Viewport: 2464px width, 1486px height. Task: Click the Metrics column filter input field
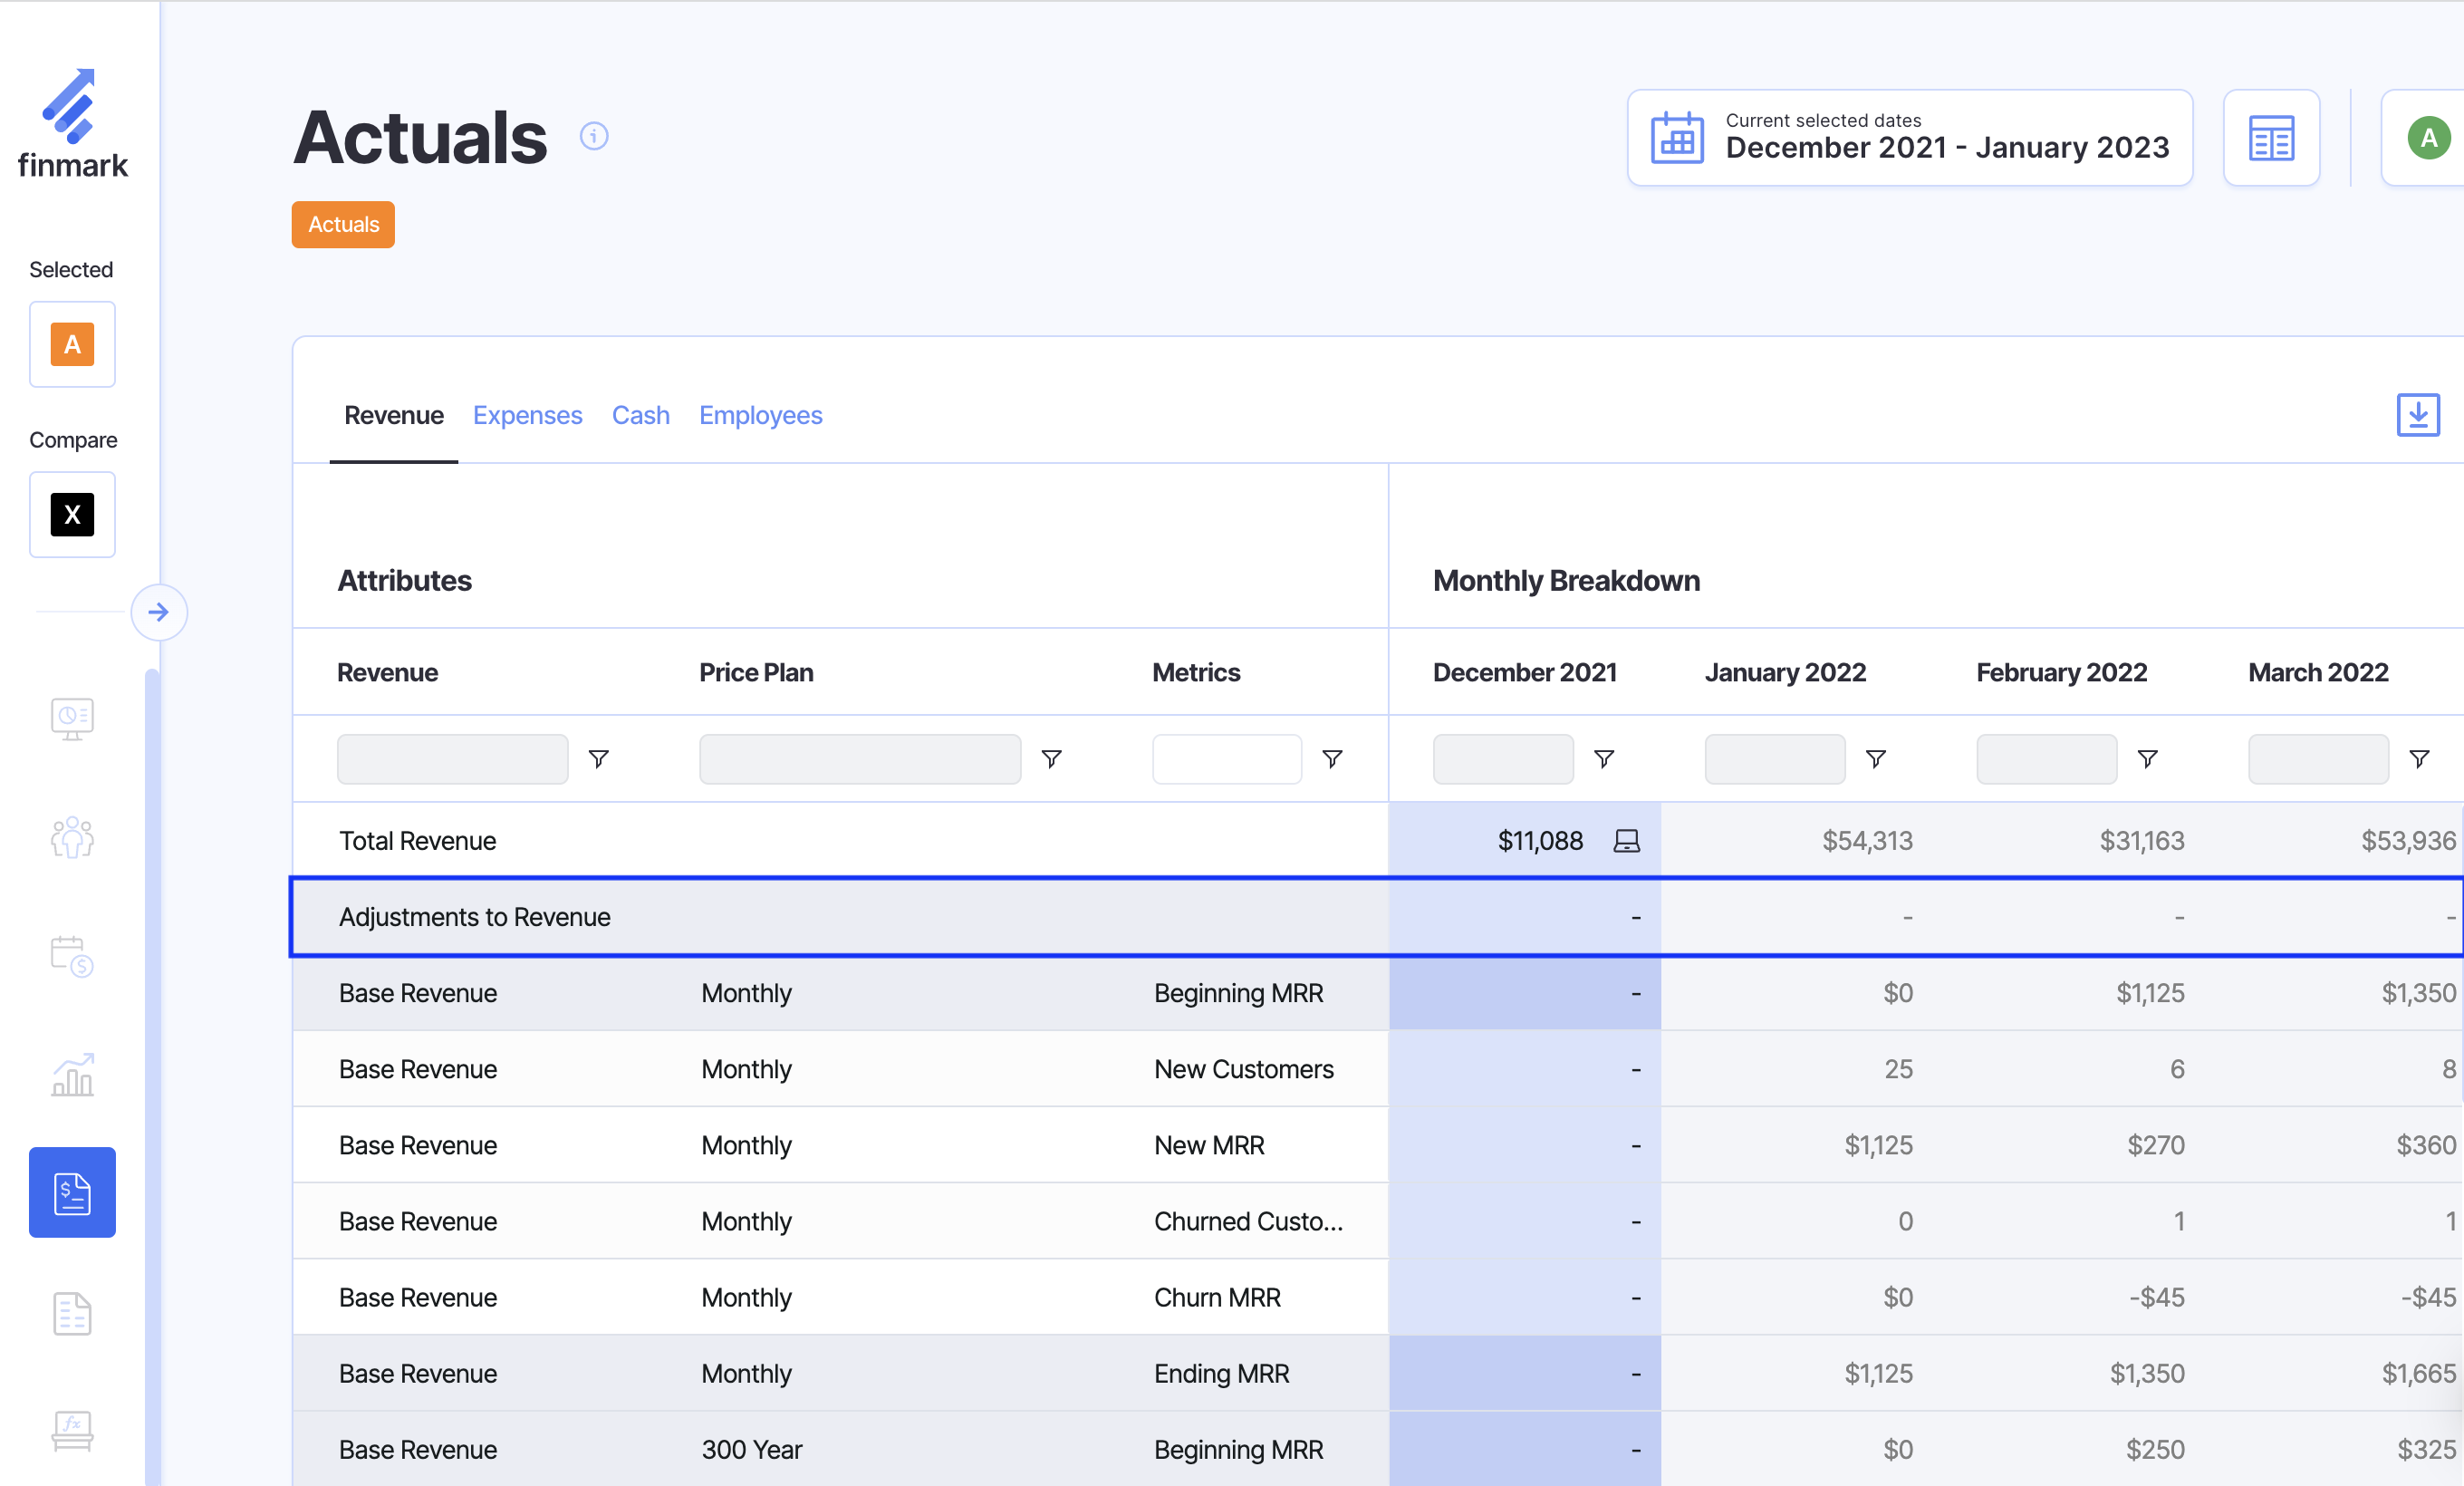[1226, 759]
